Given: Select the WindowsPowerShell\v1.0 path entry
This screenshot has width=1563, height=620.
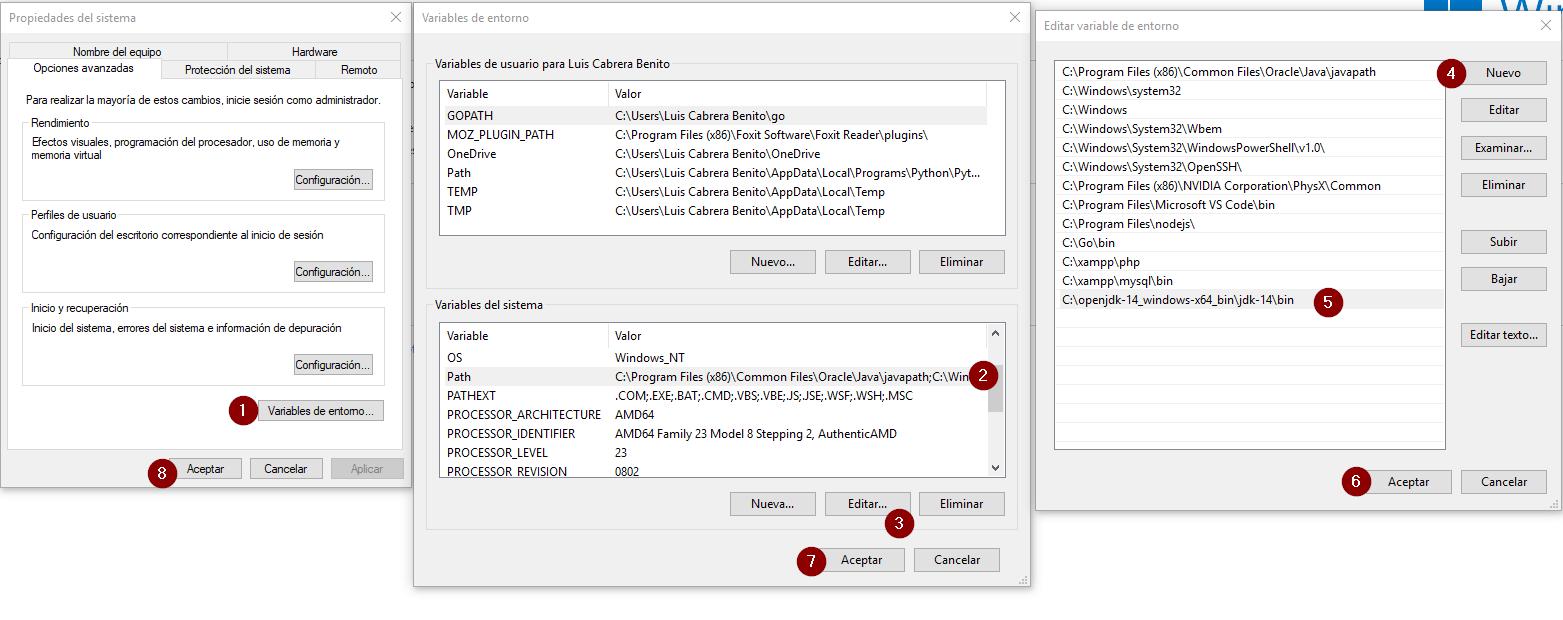Looking at the screenshot, I should pyautogui.click(x=1249, y=148).
